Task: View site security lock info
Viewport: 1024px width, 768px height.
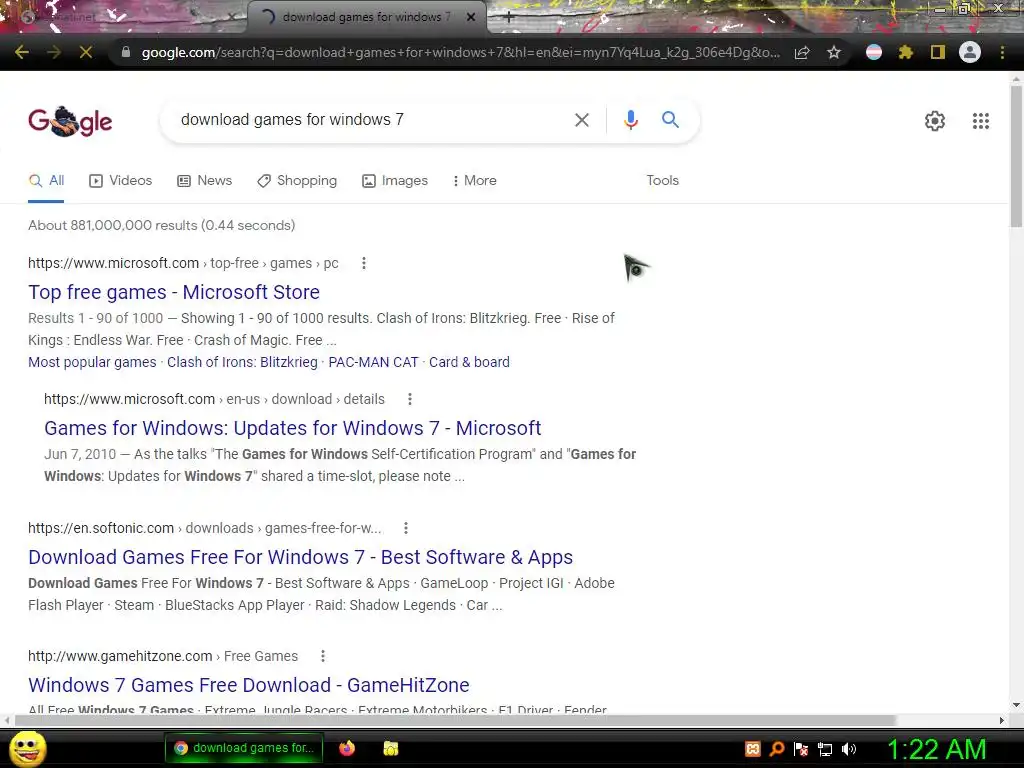Action: [x=126, y=52]
